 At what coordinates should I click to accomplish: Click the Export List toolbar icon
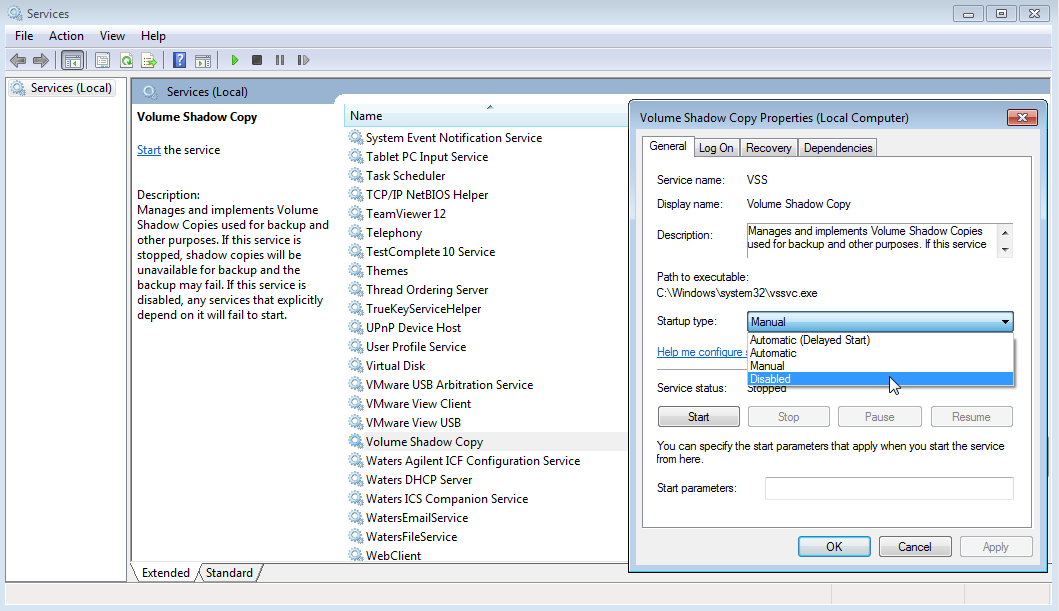149,60
